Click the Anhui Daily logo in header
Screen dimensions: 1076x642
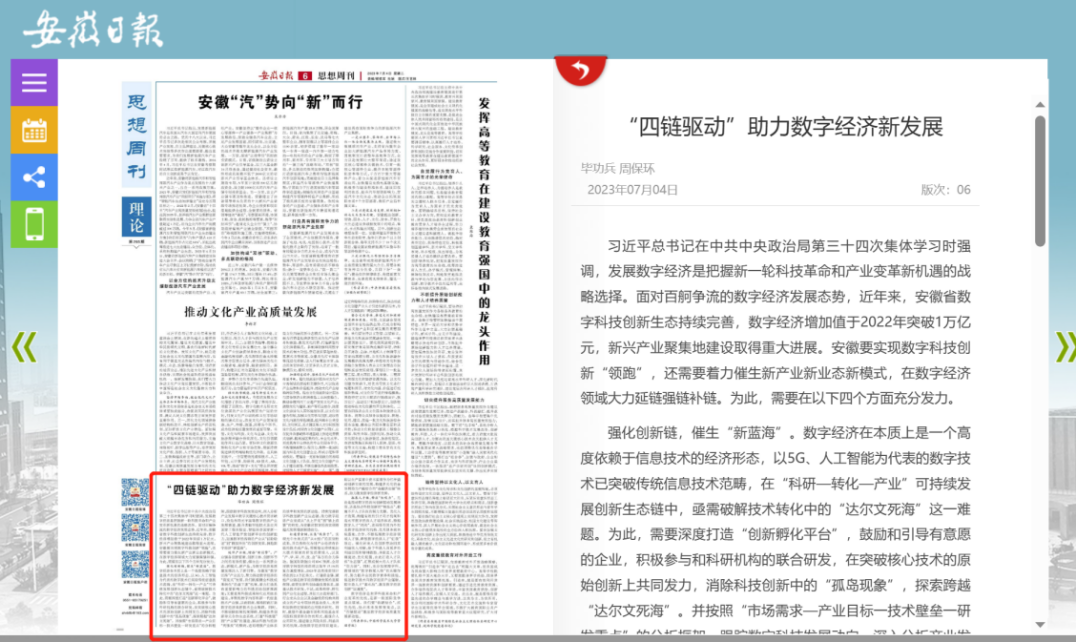click(93, 29)
